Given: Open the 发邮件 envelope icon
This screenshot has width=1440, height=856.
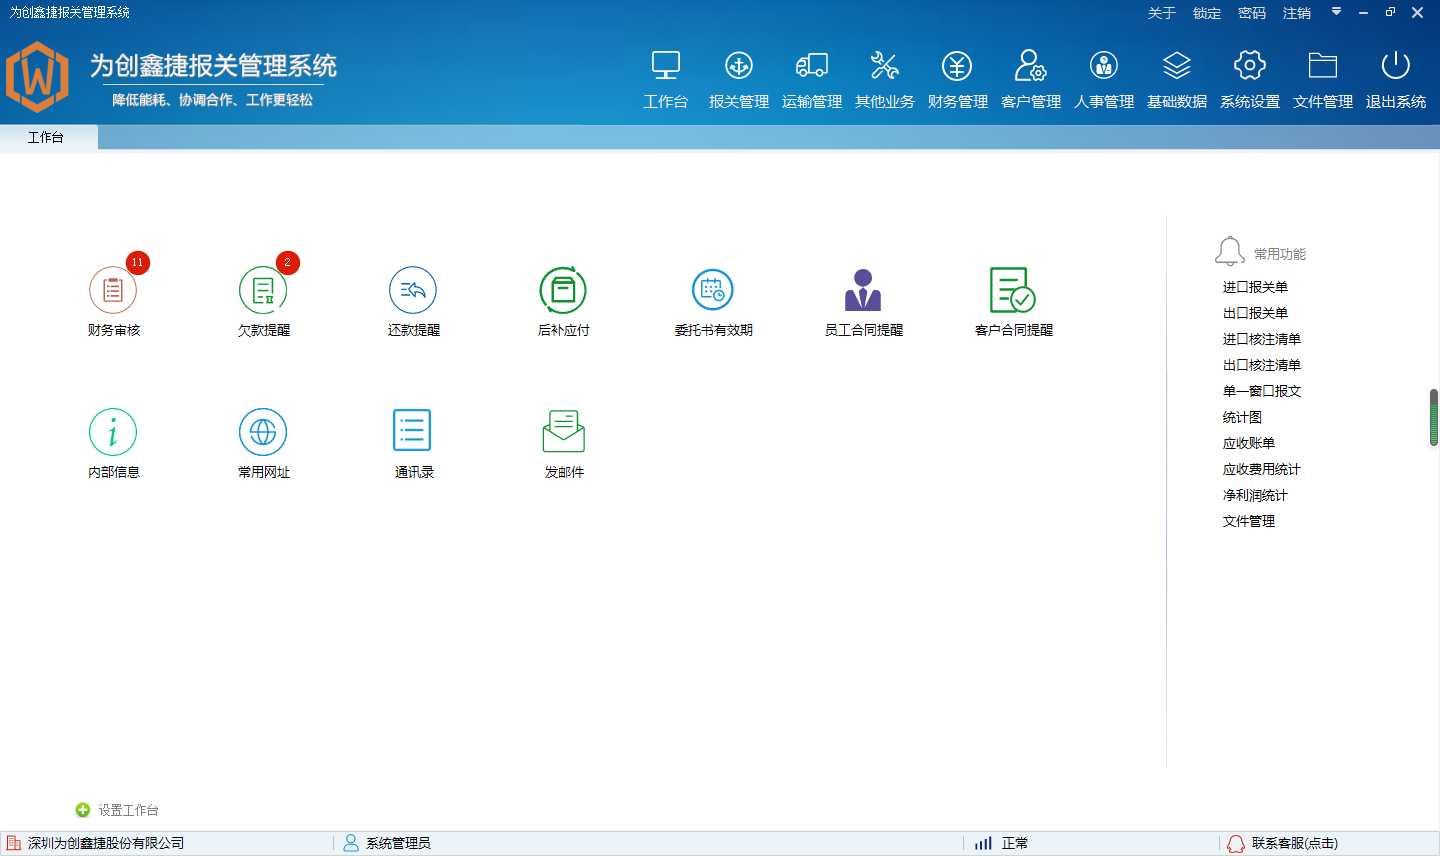Looking at the screenshot, I should 564,432.
